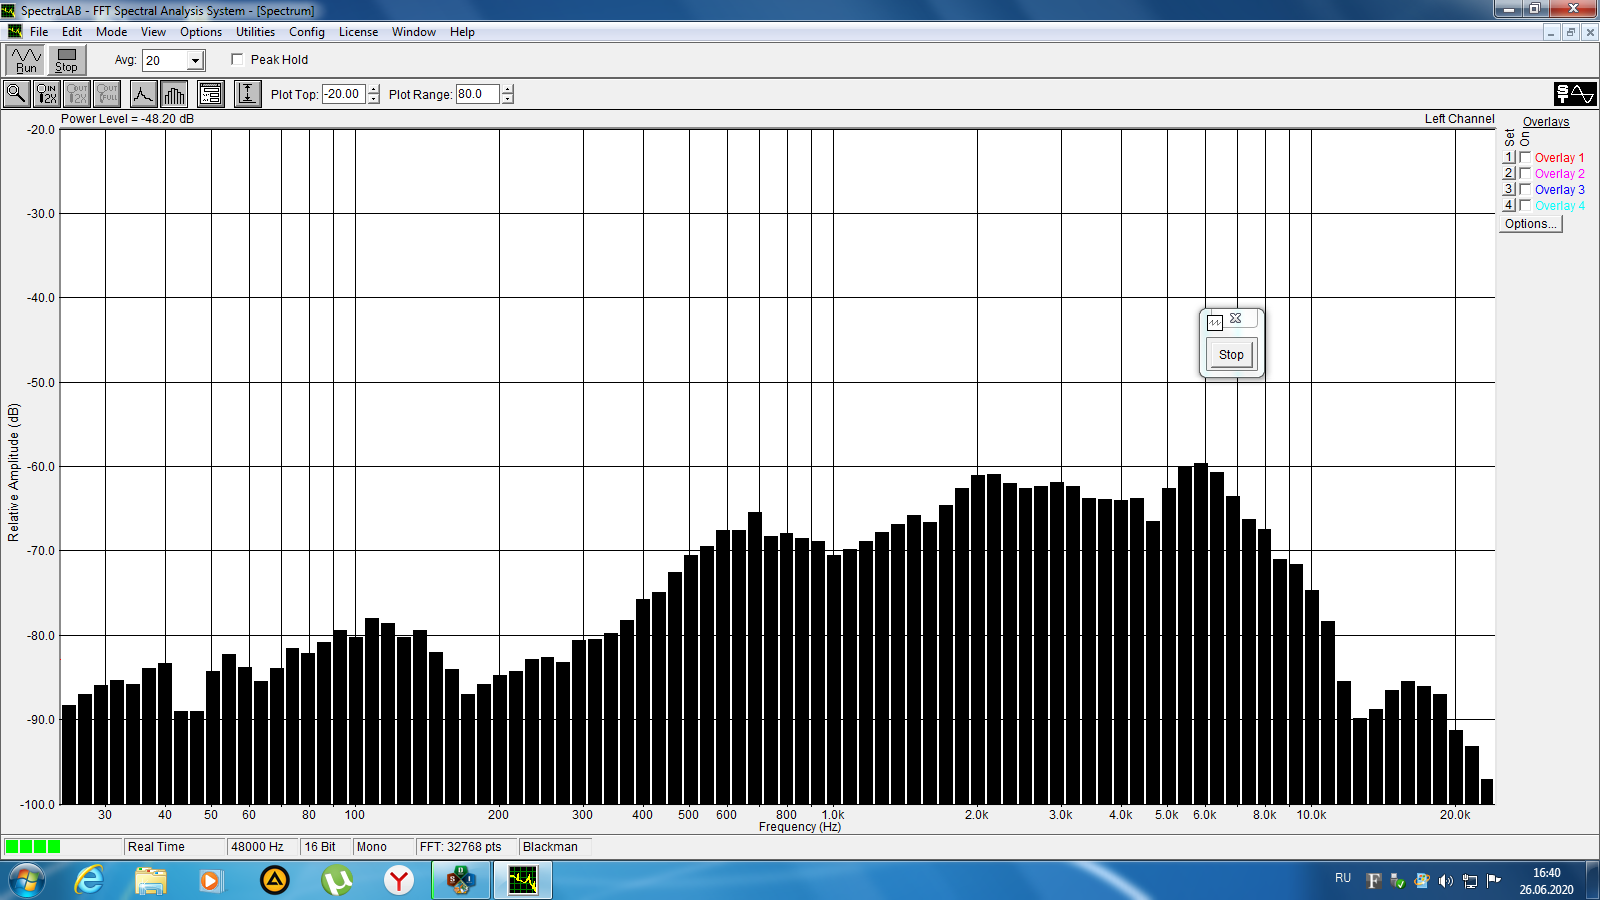This screenshot has width=1600, height=900.
Task: Open the Window menu
Action: (414, 32)
